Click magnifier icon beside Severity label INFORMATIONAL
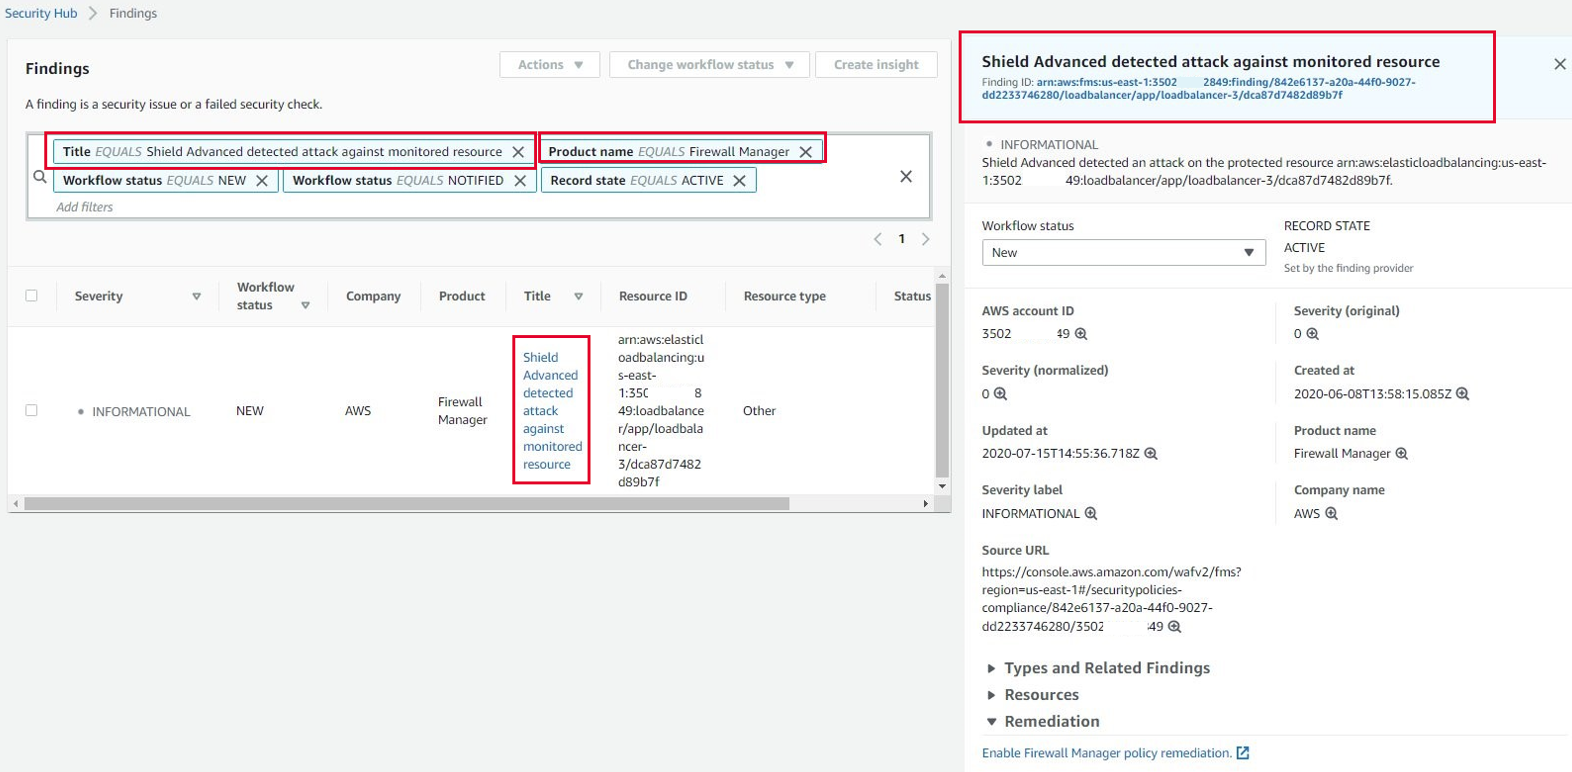Viewport: 1572px width, 772px height. (1091, 514)
